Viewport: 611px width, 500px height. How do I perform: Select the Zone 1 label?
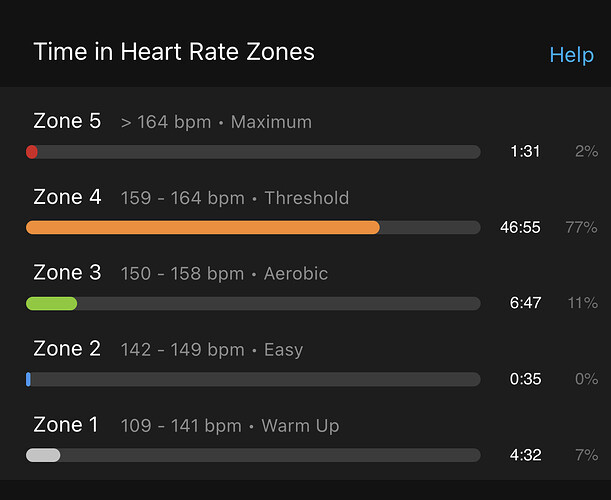point(65,424)
